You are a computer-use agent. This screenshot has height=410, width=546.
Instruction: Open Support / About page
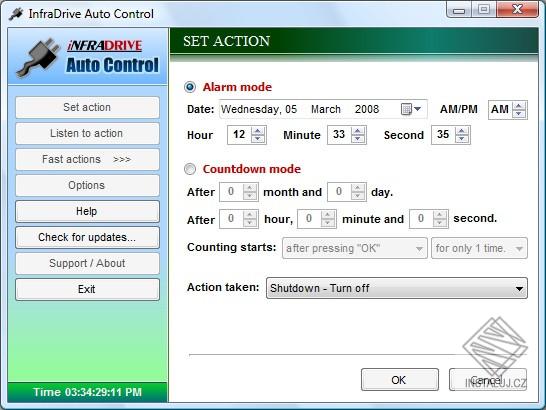coord(87,263)
